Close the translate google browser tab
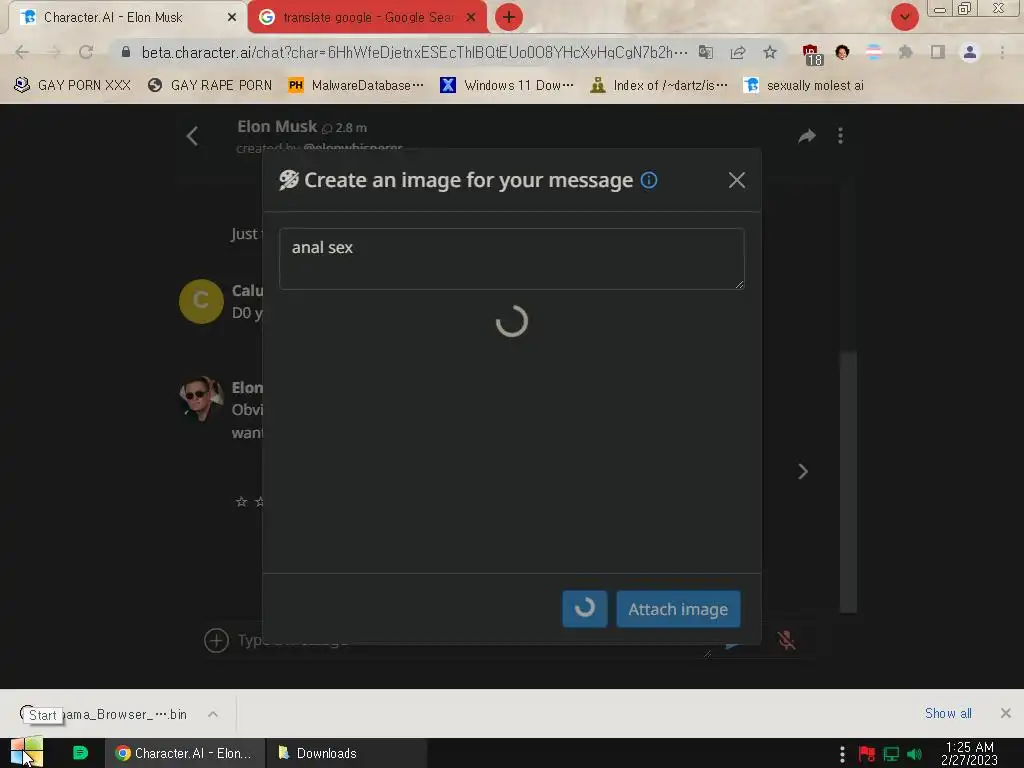 pos(470,18)
